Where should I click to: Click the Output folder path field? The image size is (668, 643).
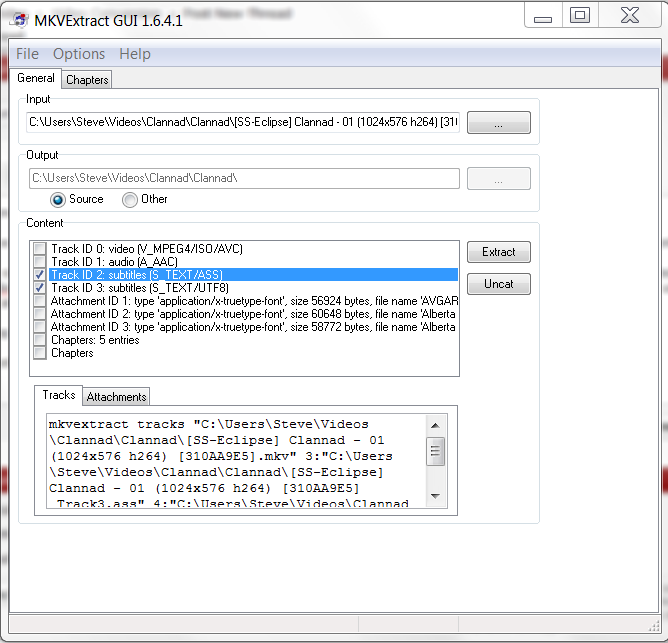[x=244, y=178]
